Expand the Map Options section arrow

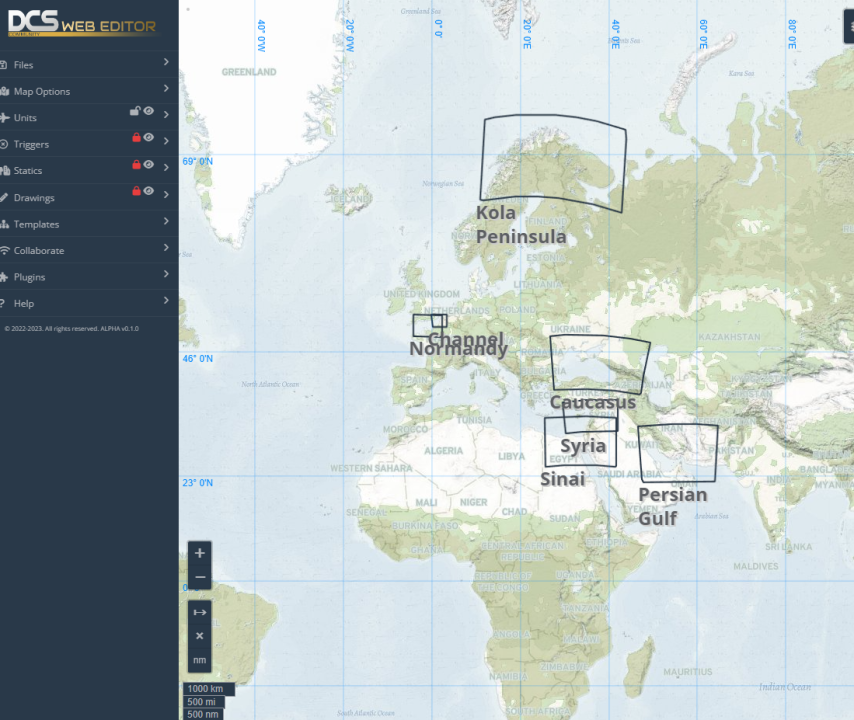(166, 88)
